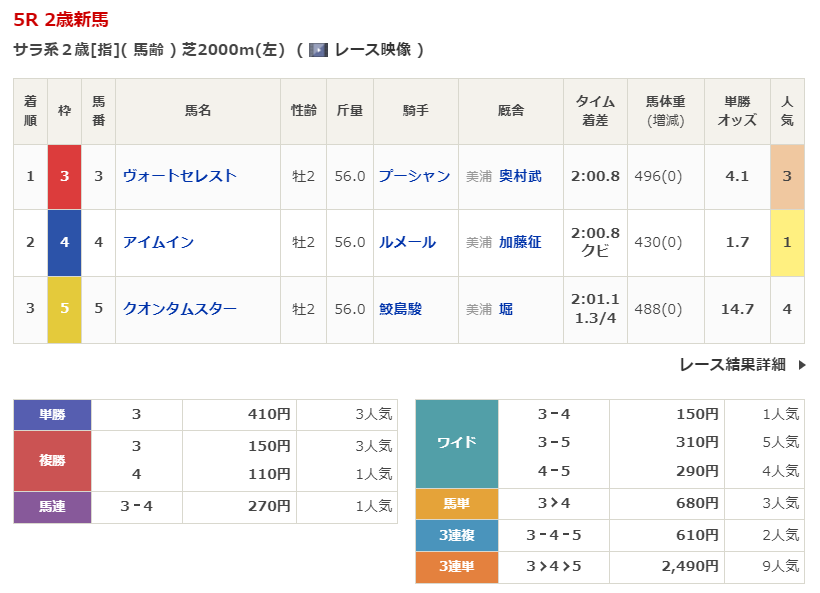
Task: Open the レース結果詳細 link
Action: click(732, 365)
